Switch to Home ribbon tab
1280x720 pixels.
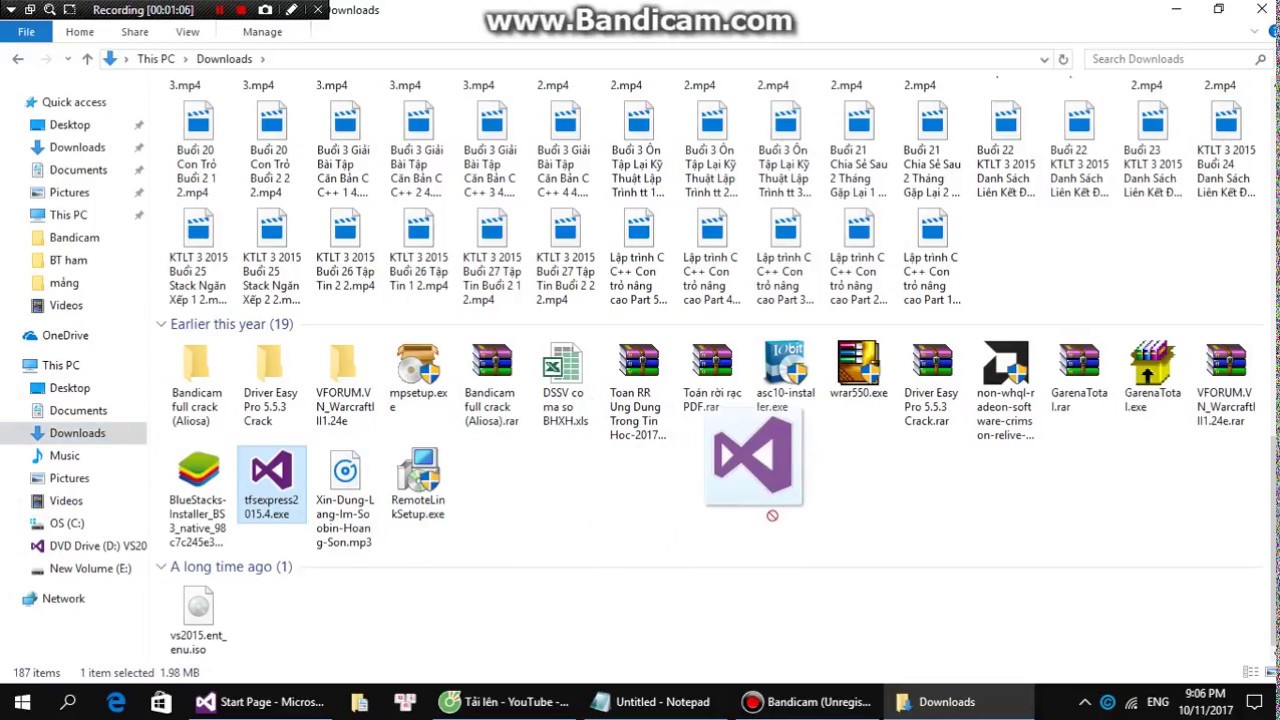tap(80, 32)
